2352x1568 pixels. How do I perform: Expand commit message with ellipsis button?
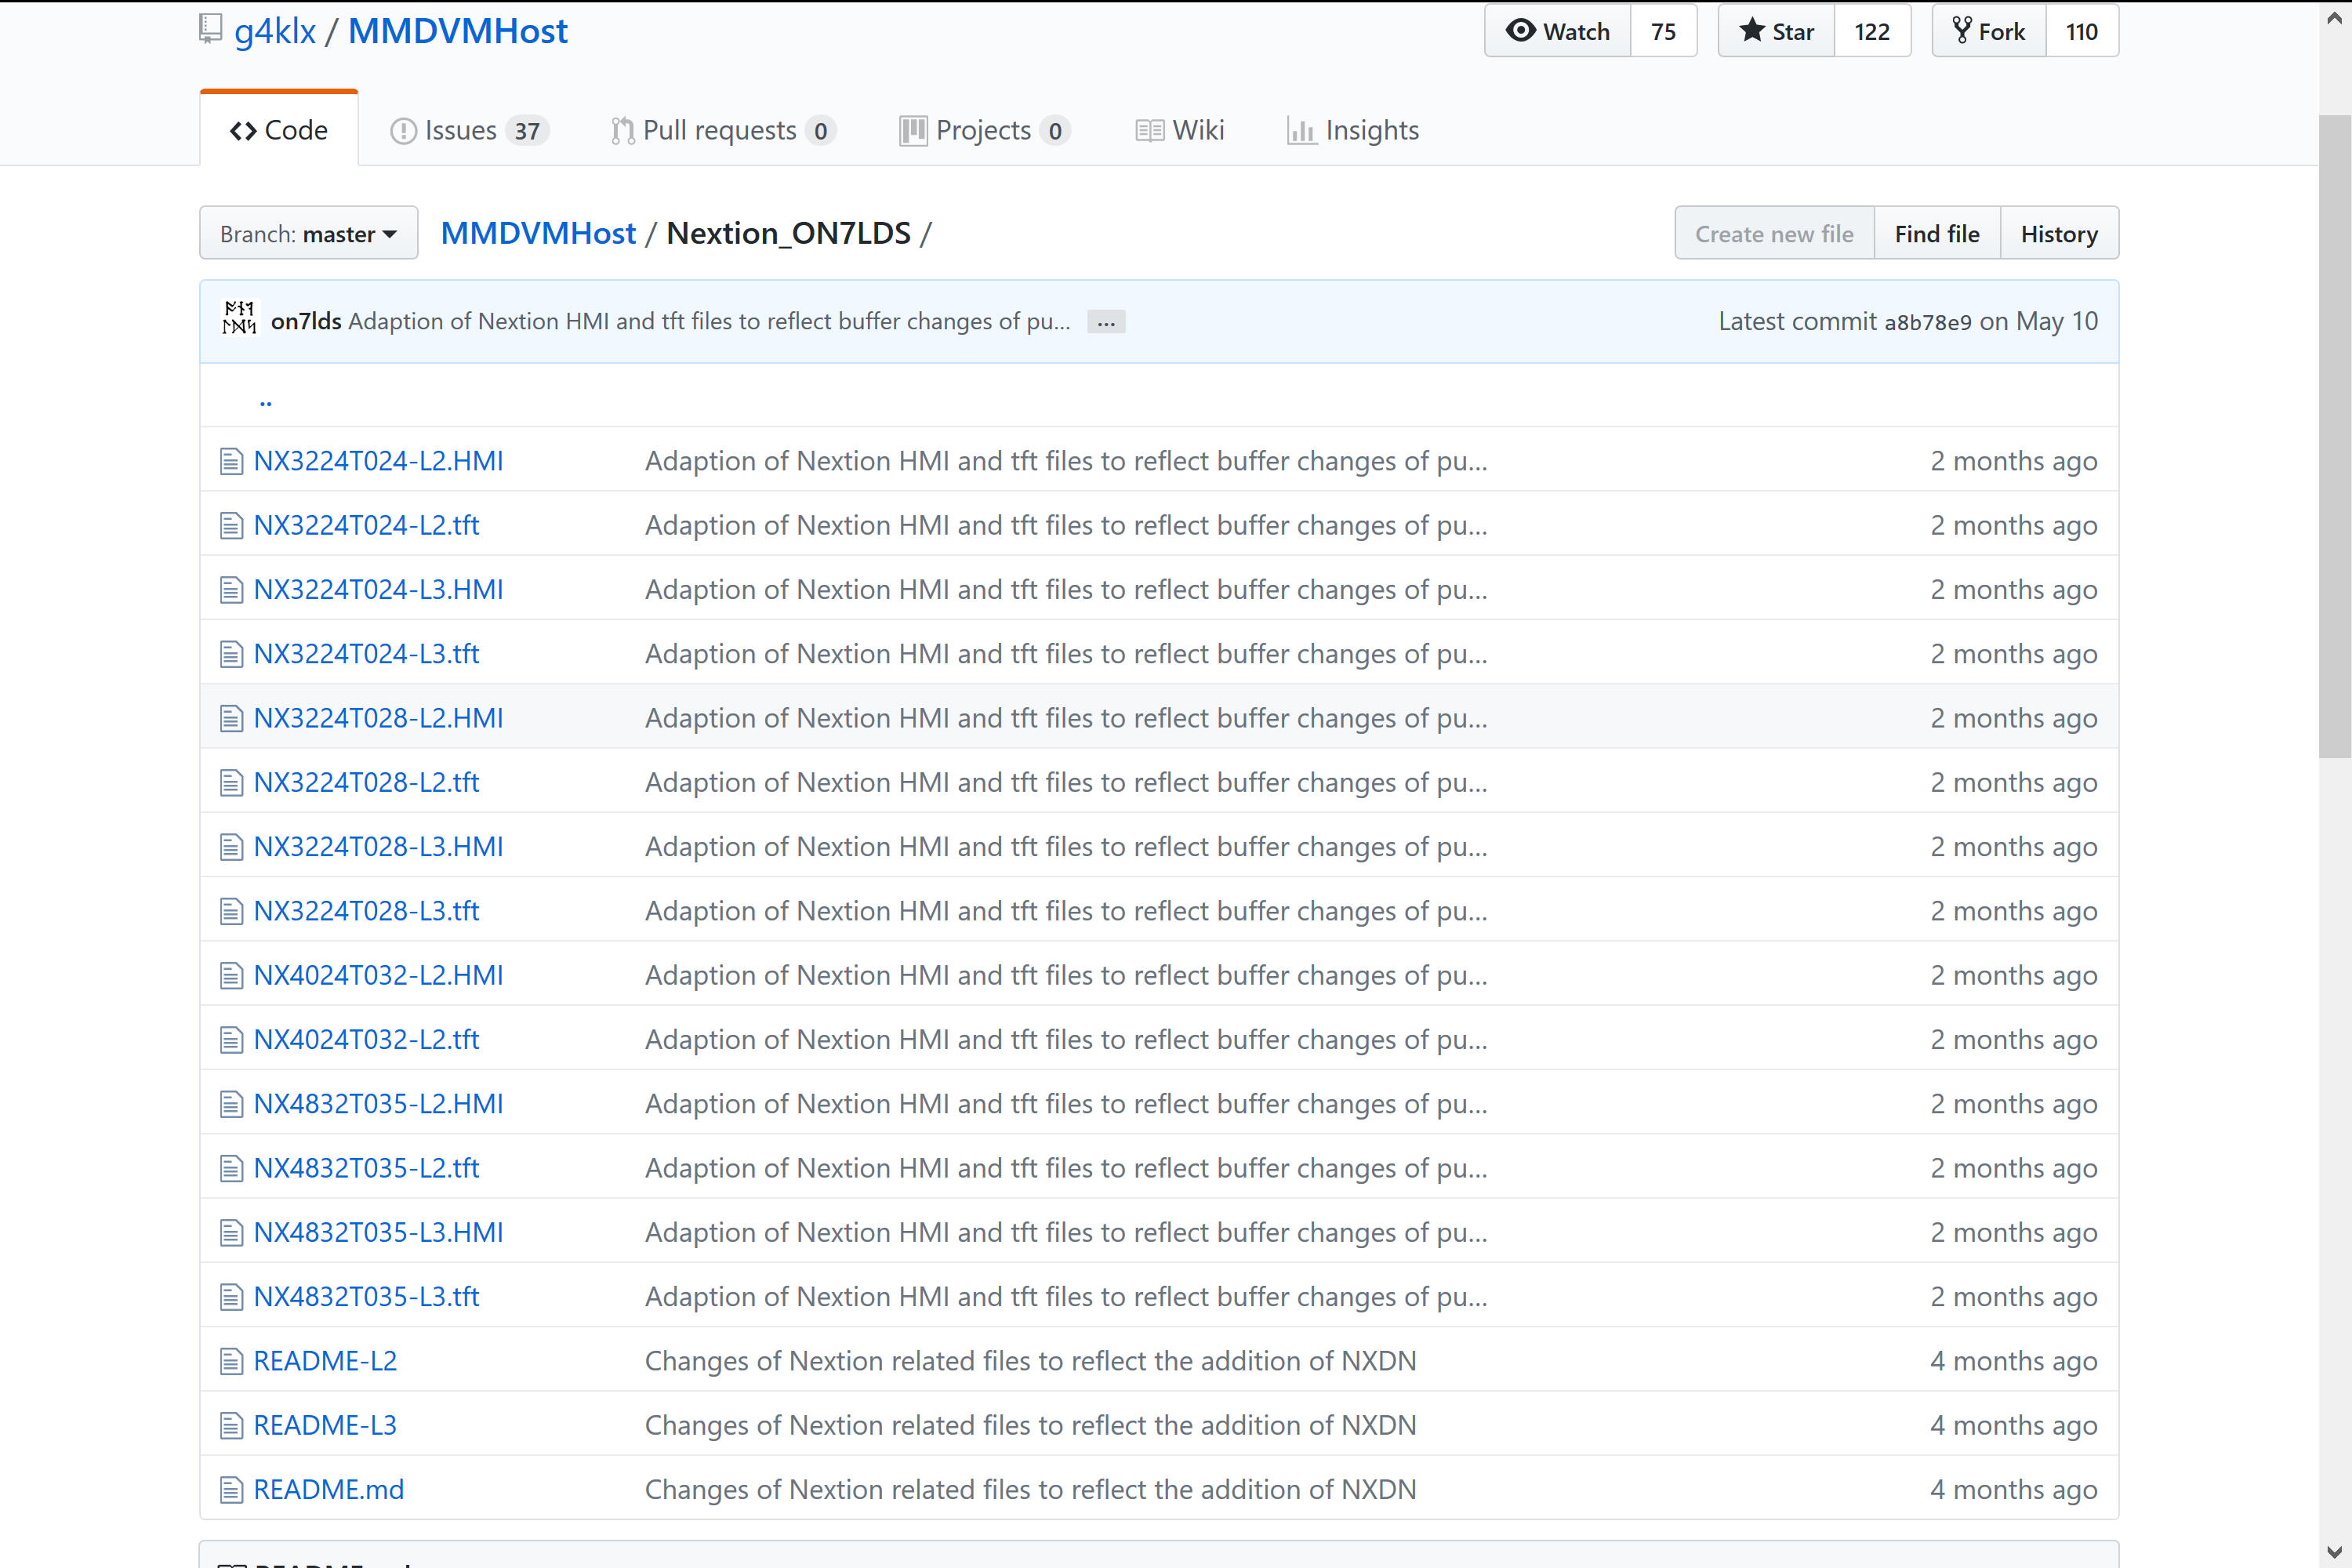pyautogui.click(x=1105, y=322)
